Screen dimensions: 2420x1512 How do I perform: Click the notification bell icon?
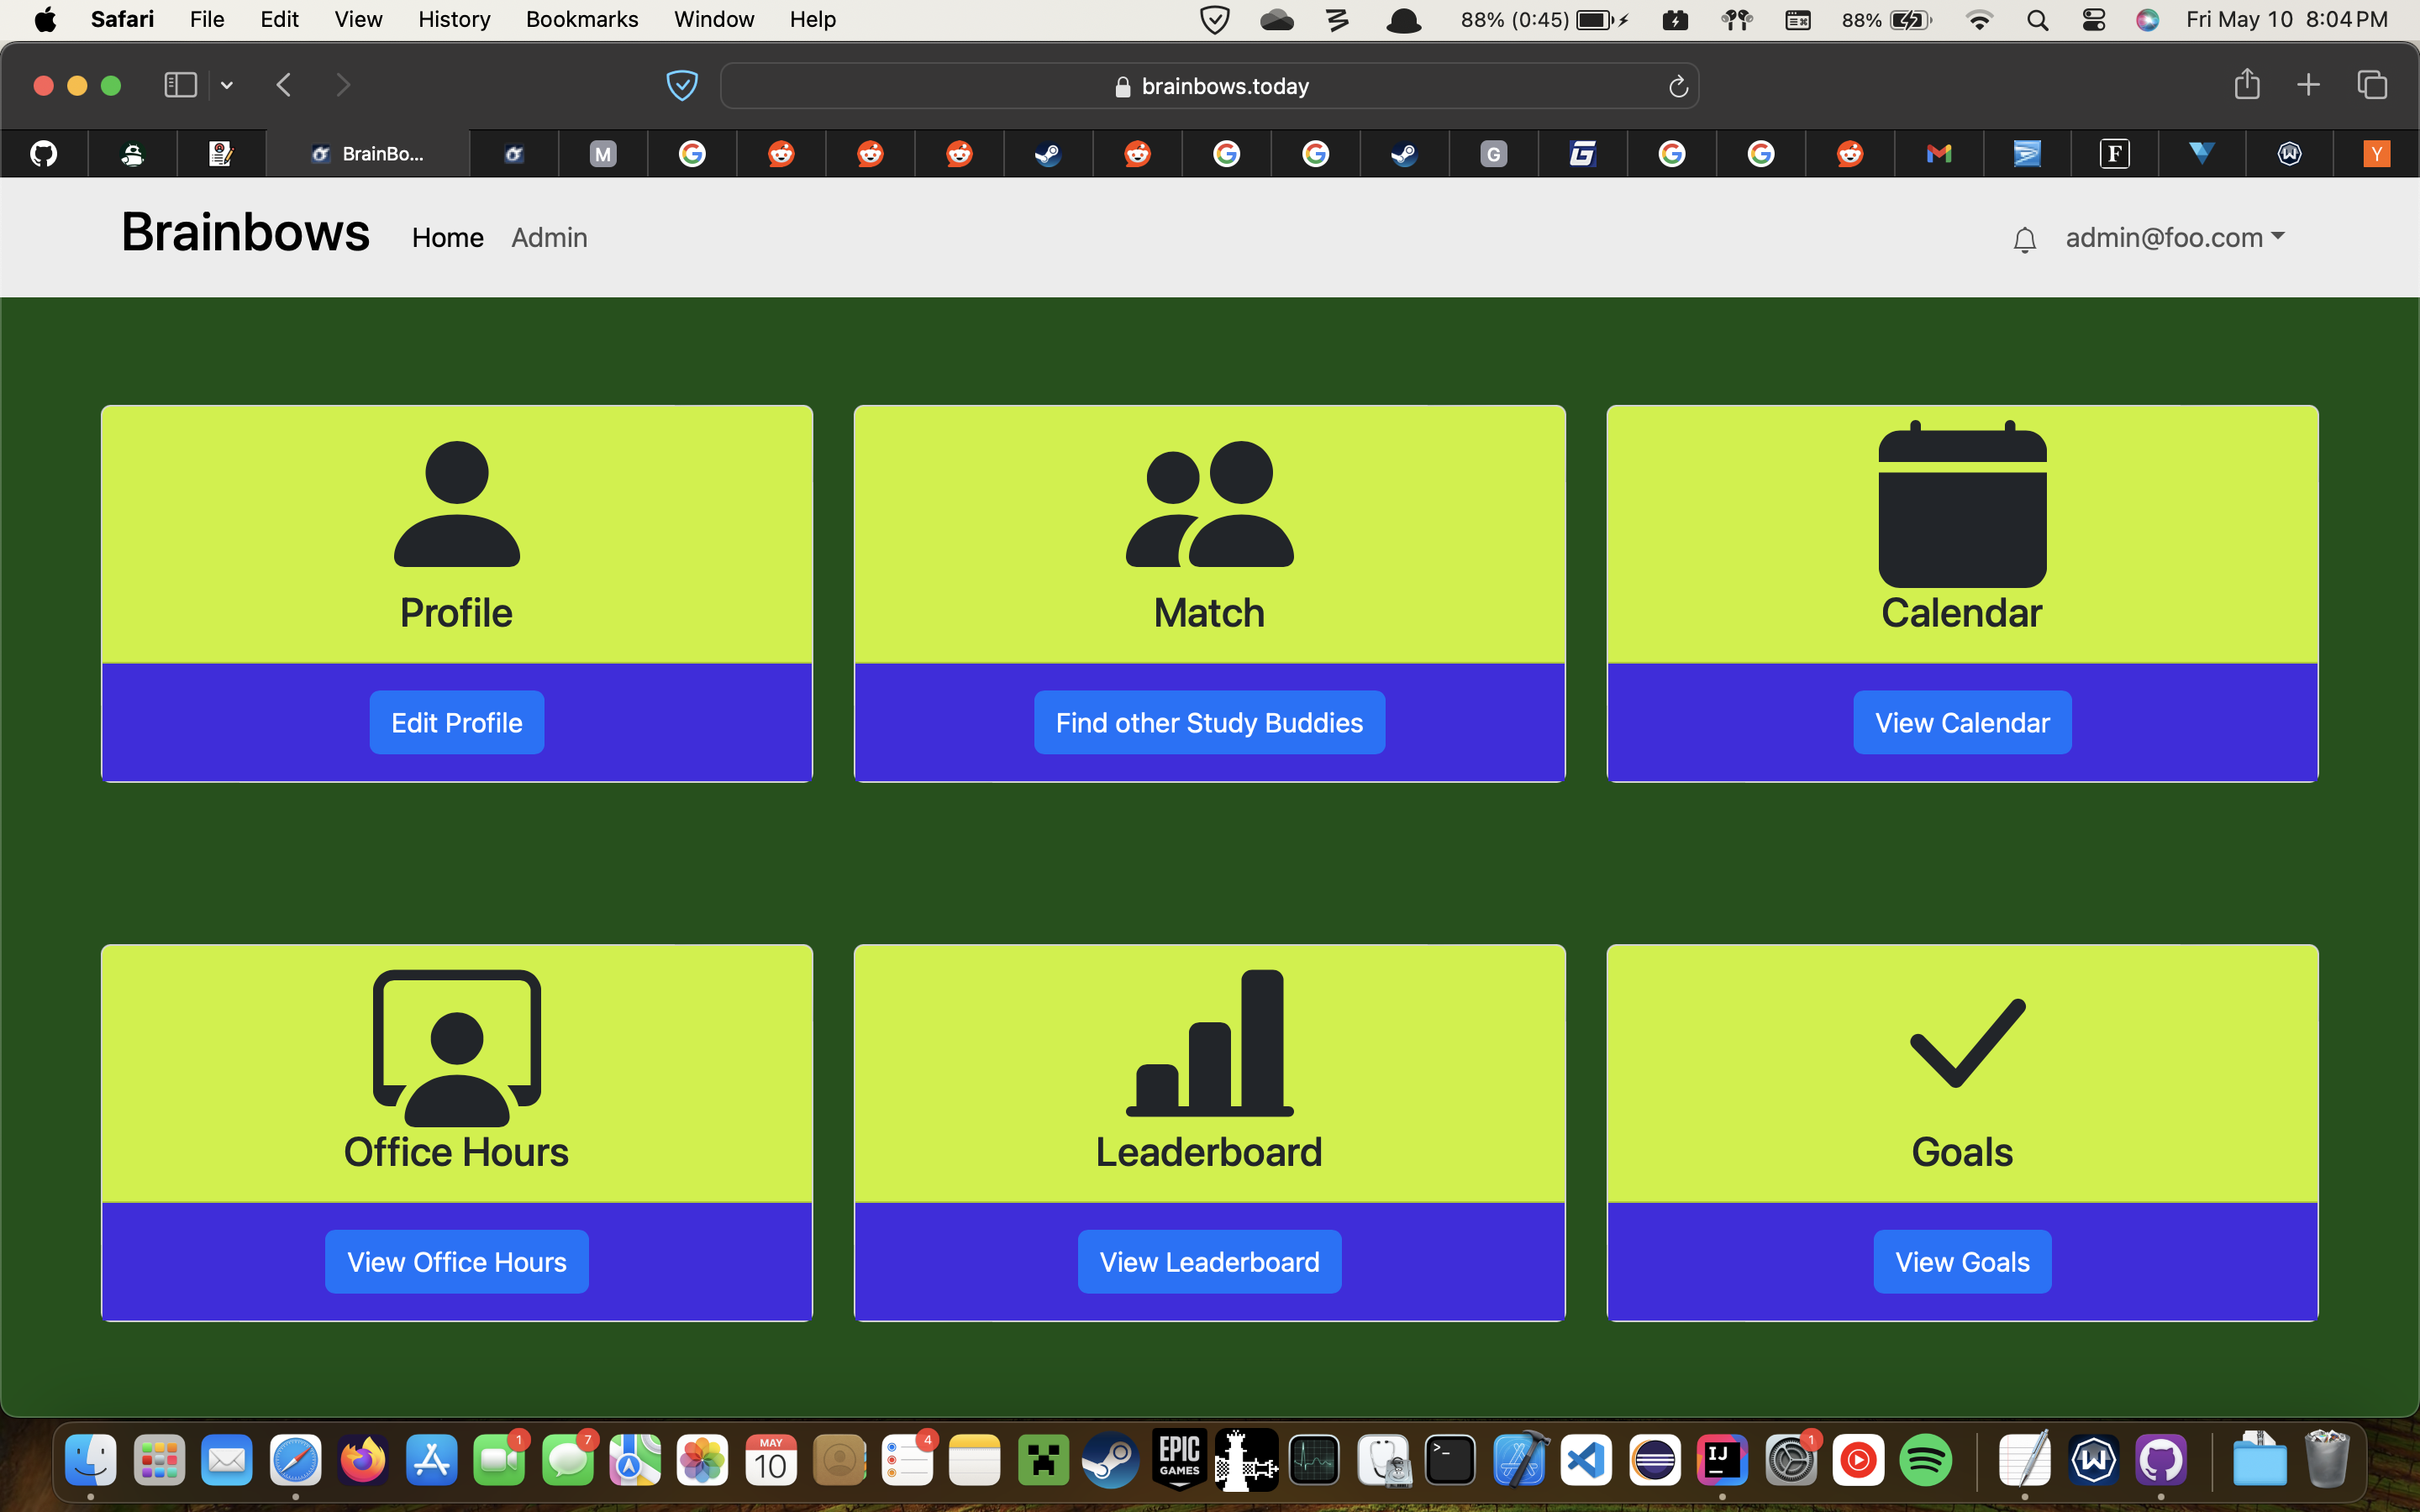point(2024,240)
